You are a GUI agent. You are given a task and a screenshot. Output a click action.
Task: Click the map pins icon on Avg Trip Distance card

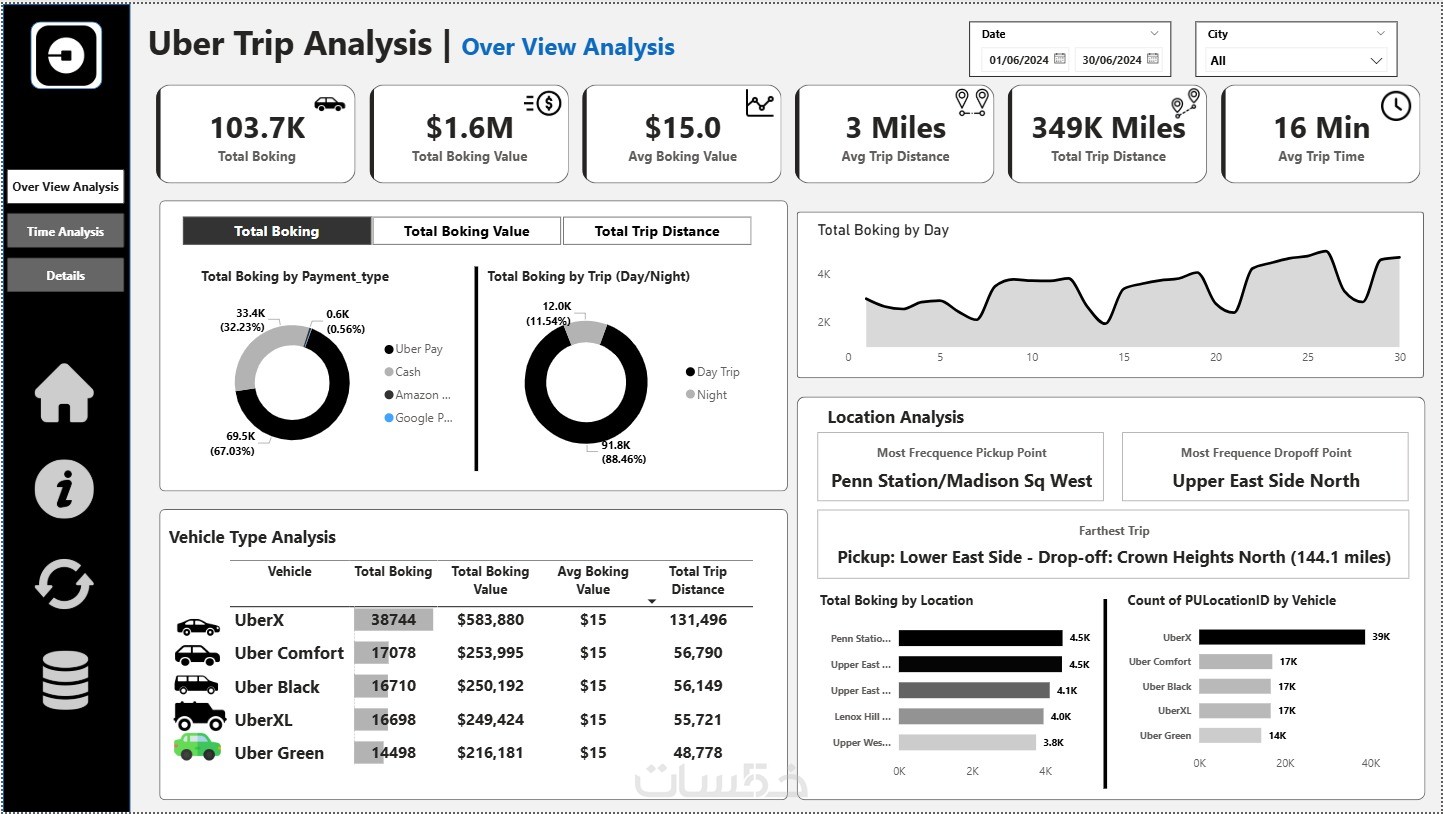click(x=972, y=101)
